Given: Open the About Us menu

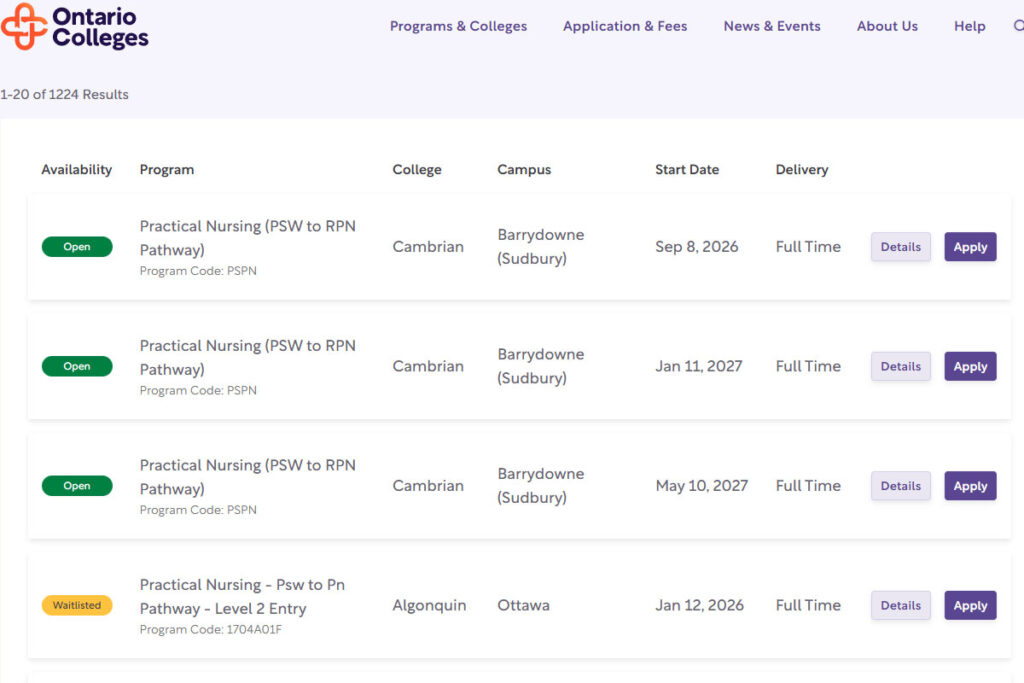Looking at the screenshot, I should tap(887, 26).
